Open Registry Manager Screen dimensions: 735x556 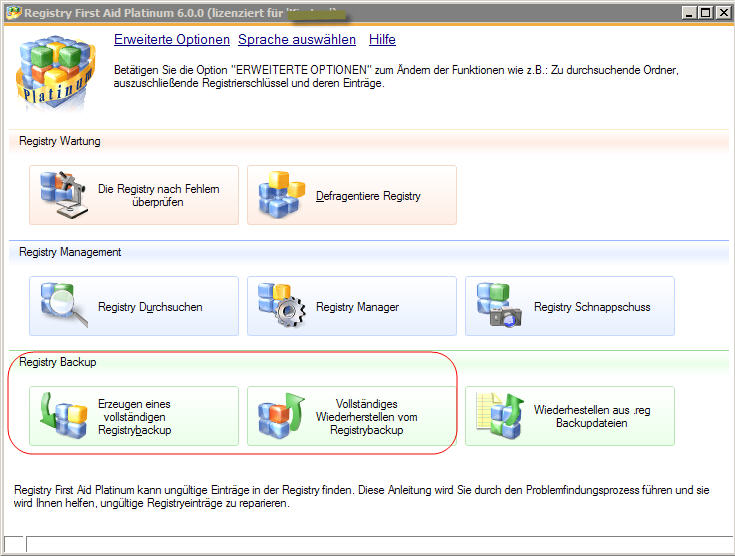(352, 306)
